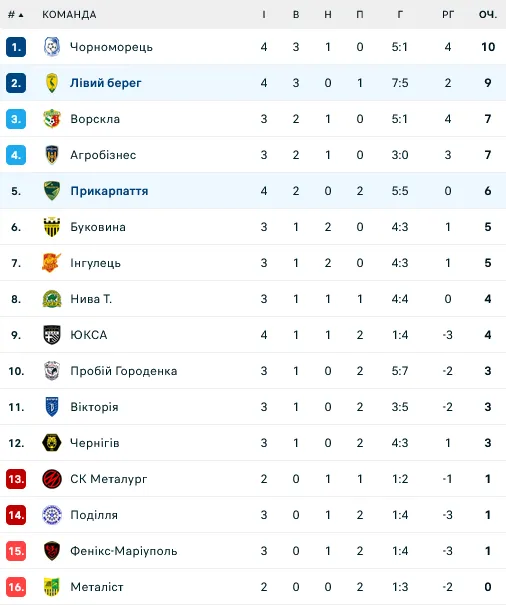Select the Прикарпаття team logo

pyautogui.click(x=52, y=191)
